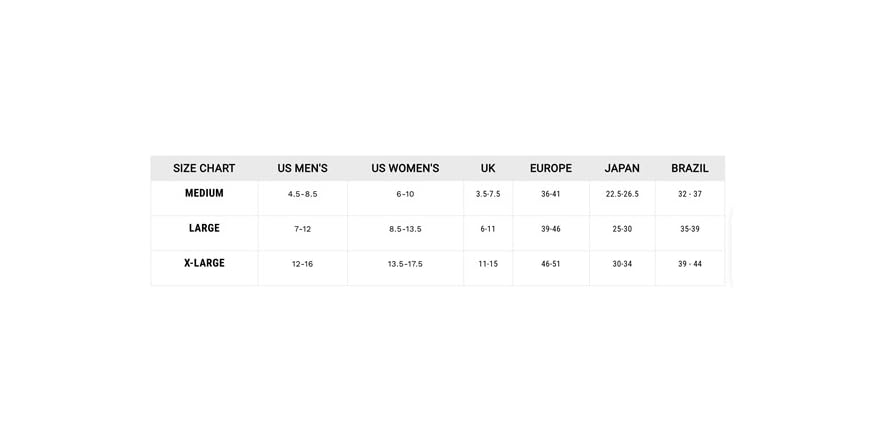
Task: Click the Medium US Men's 4.5–8.5 cell
Action: coord(302,194)
